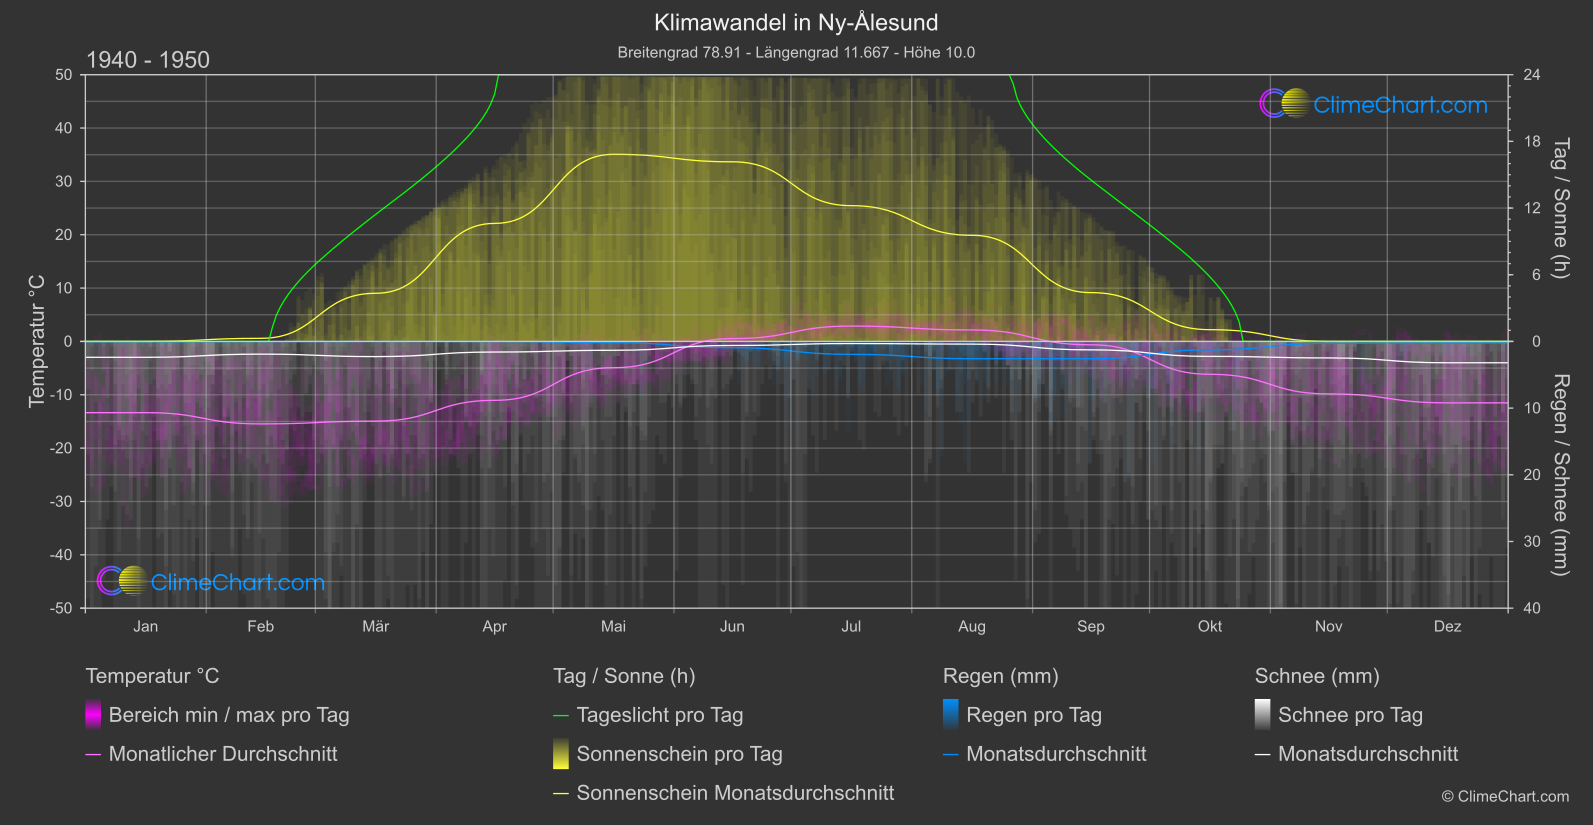Click the 'Apr' month label

(x=494, y=626)
